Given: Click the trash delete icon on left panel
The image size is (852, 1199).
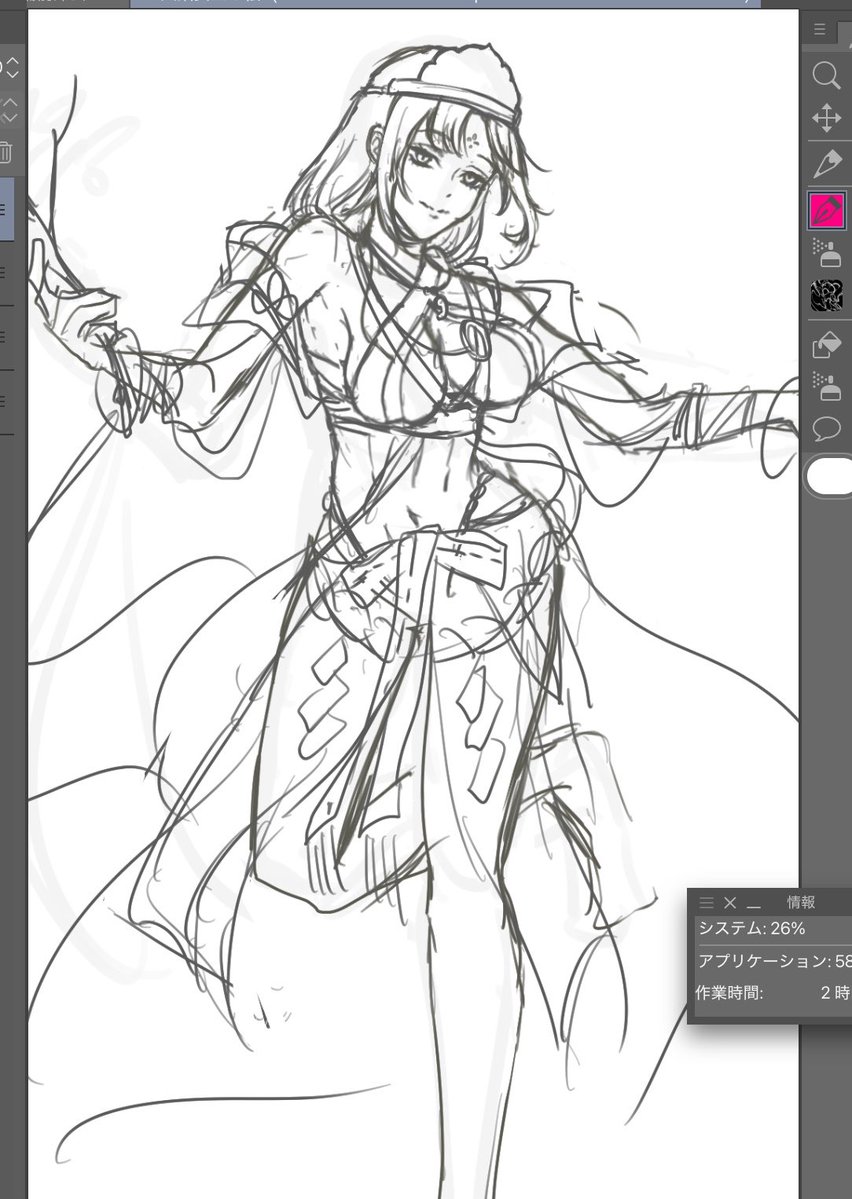Looking at the screenshot, I should 5,152.
